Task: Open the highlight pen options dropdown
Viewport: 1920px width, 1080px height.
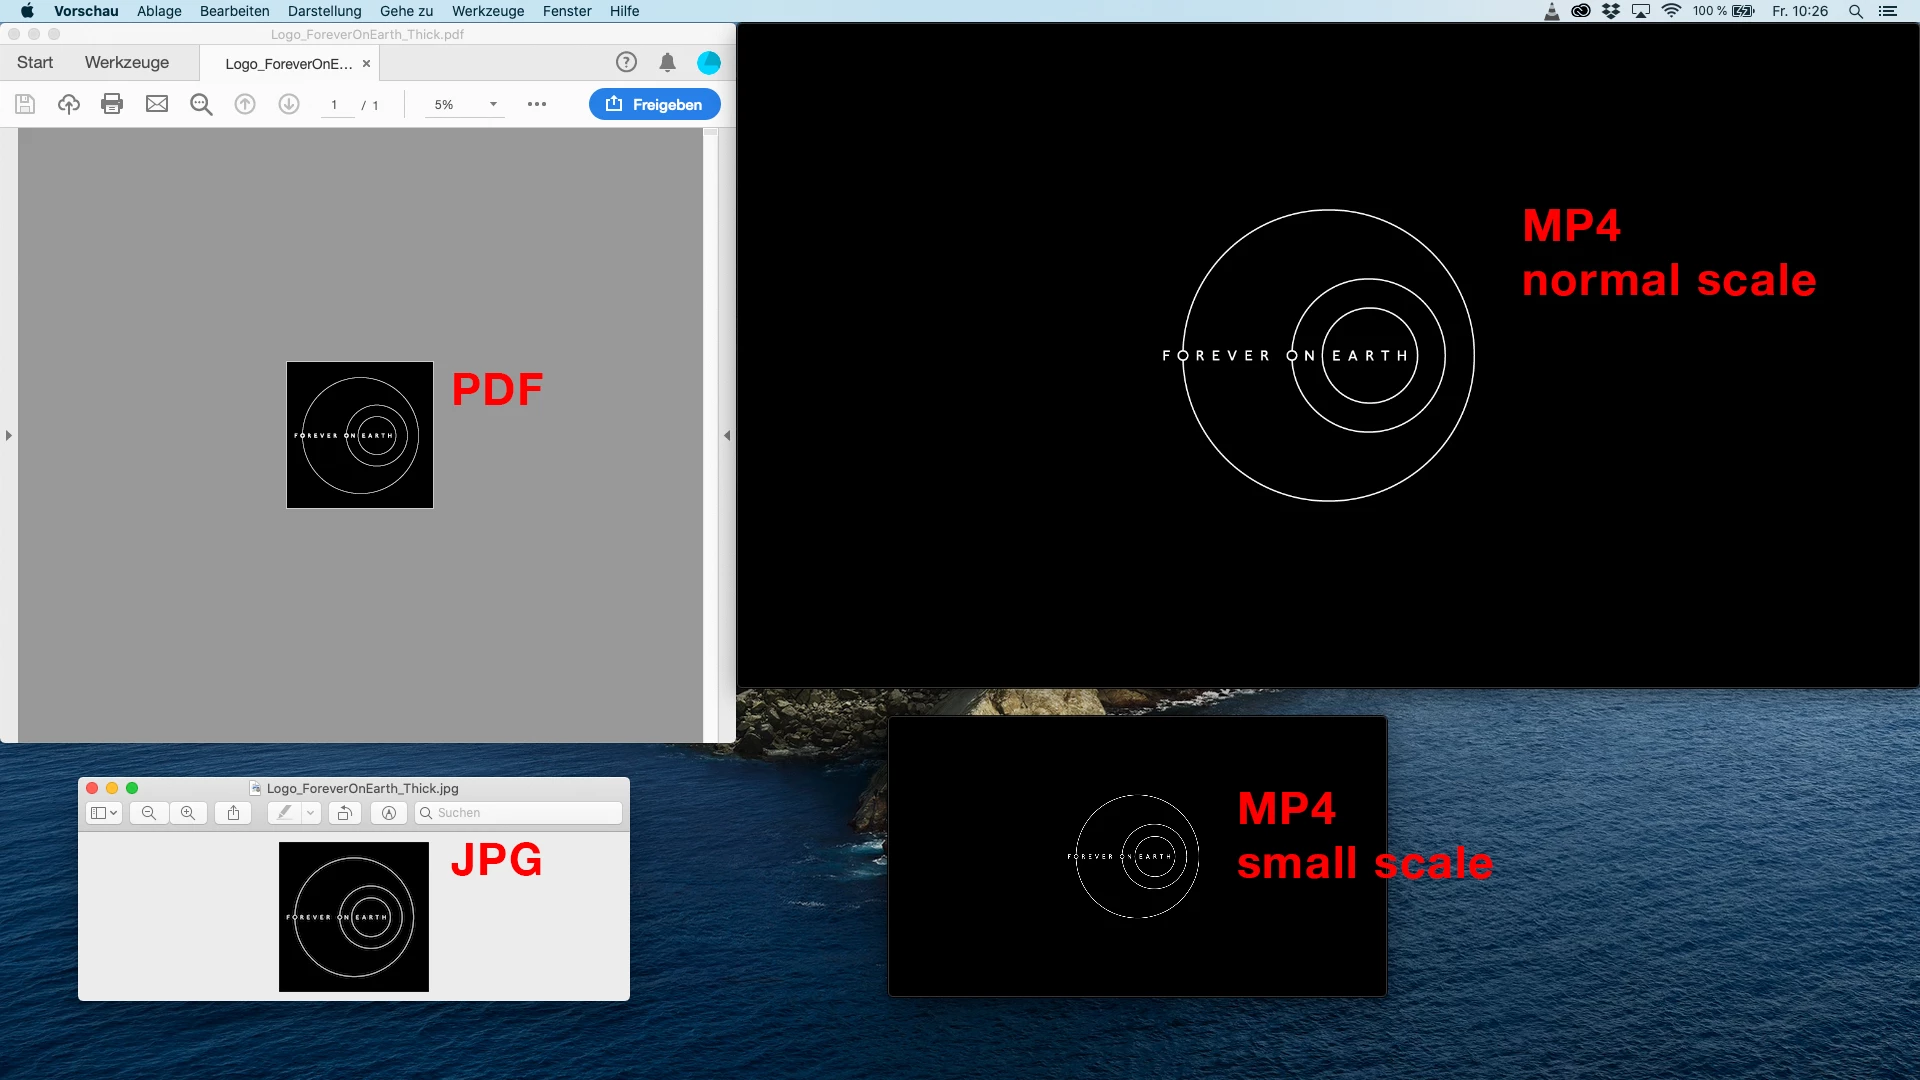Action: pyautogui.click(x=311, y=813)
